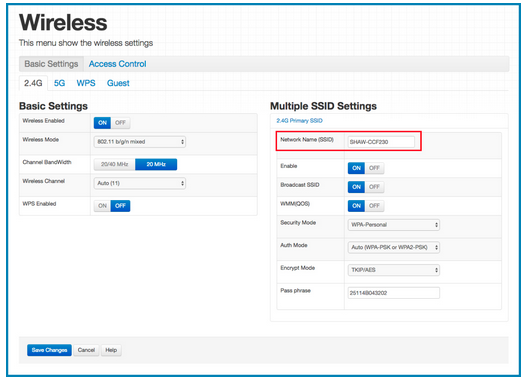Click the WMM(QOS) label

click(295, 204)
